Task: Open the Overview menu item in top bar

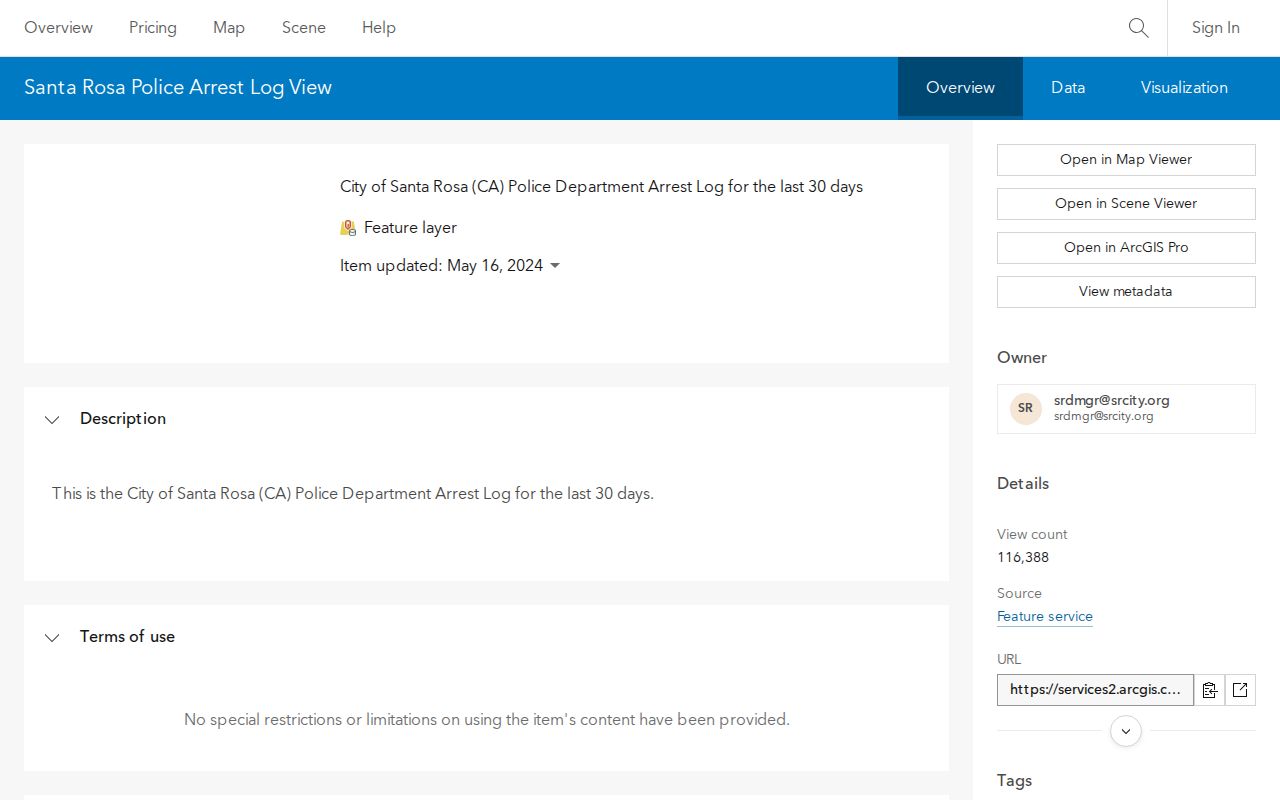Action: tap(58, 28)
